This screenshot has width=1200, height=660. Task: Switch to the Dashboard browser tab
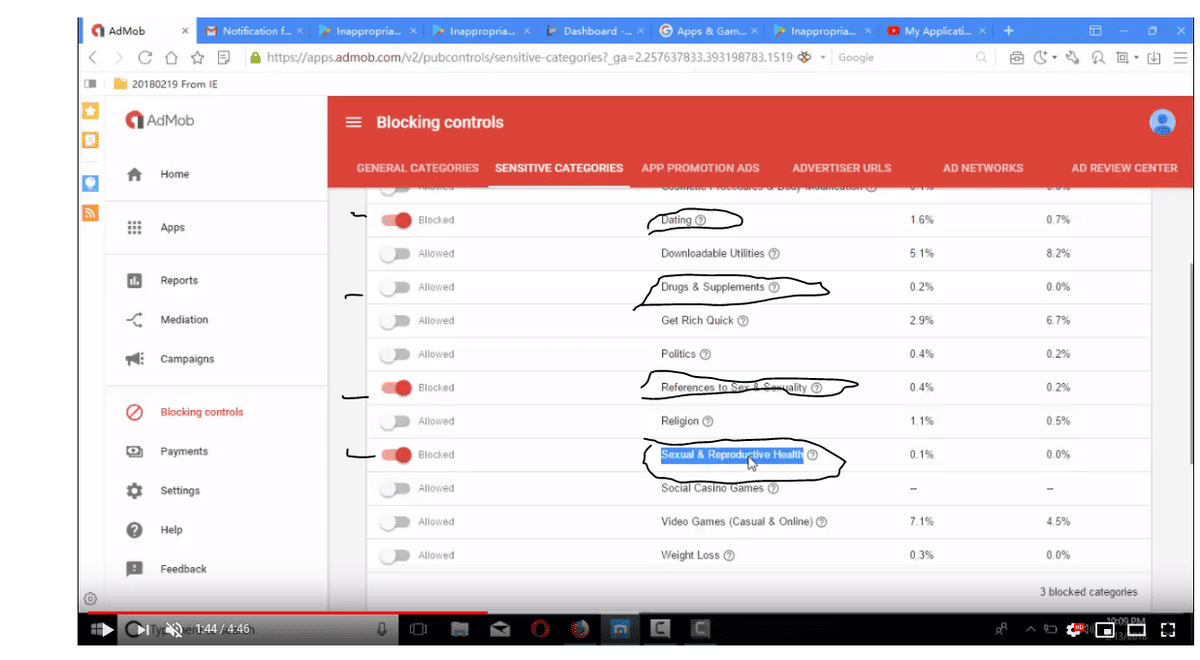597,31
